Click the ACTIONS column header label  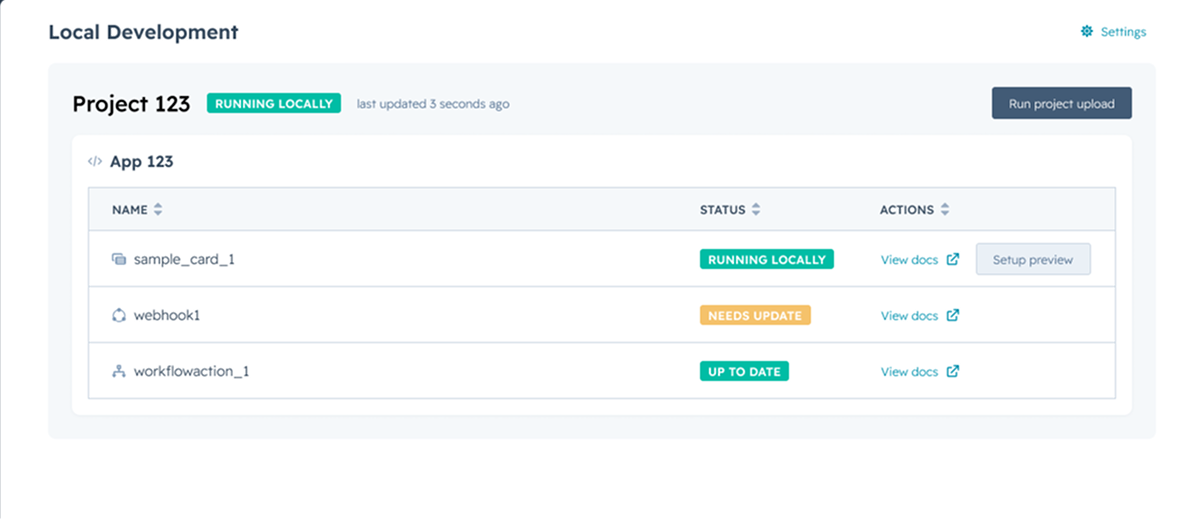(907, 210)
